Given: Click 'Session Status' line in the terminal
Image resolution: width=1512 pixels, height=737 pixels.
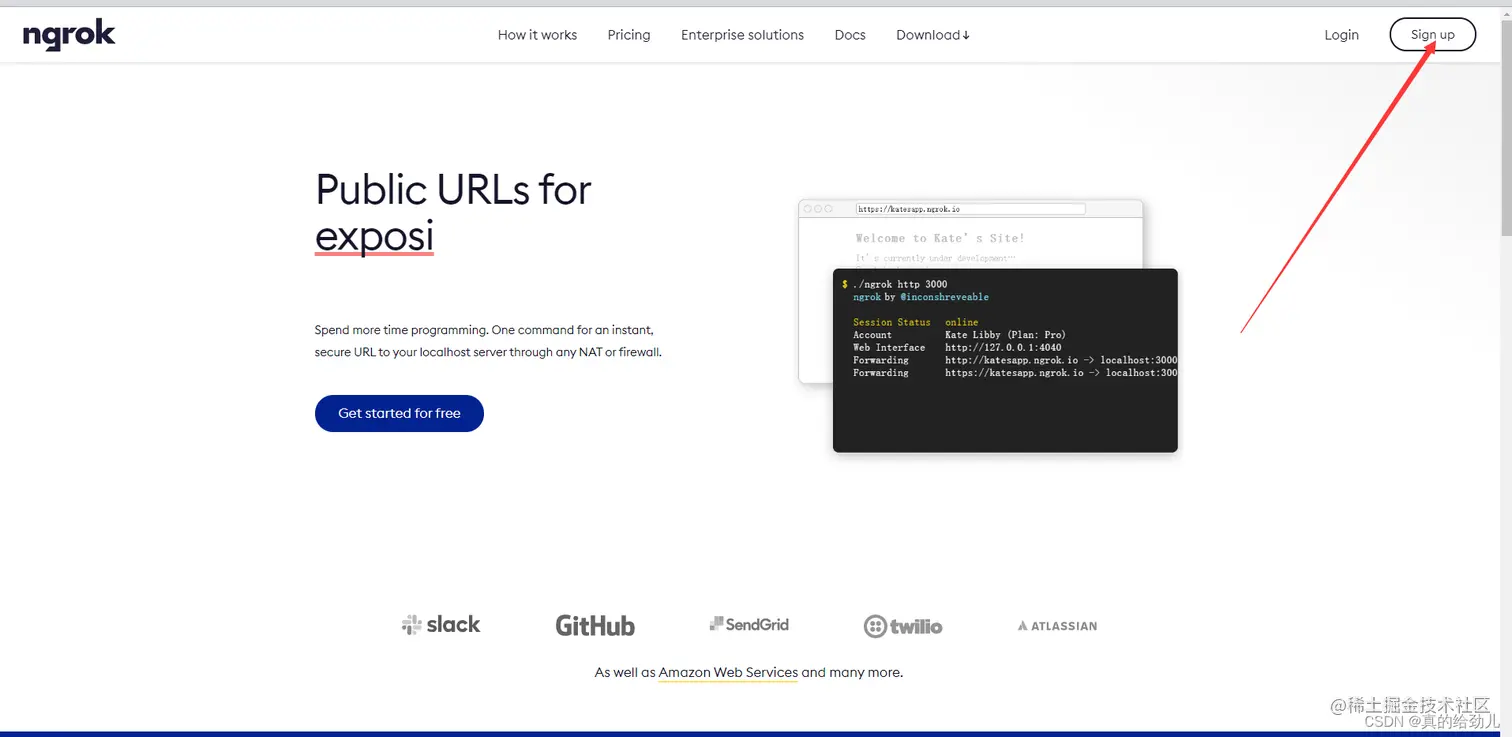Looking at the screenshot, I should (916, 322).
